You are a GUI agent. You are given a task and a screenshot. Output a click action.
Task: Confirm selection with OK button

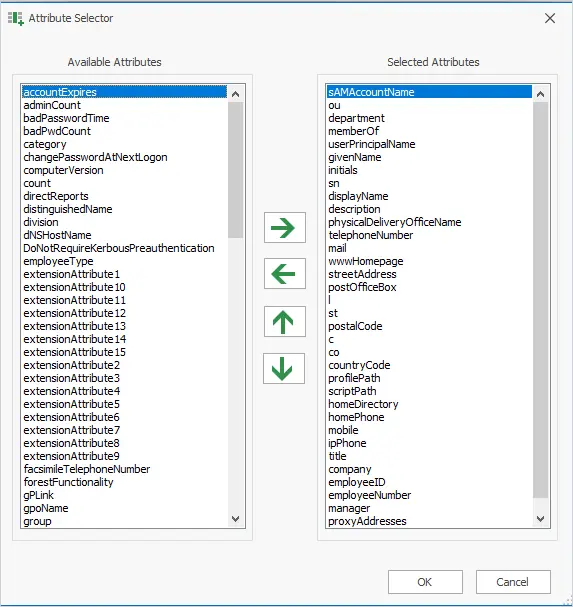pos(425,582)
